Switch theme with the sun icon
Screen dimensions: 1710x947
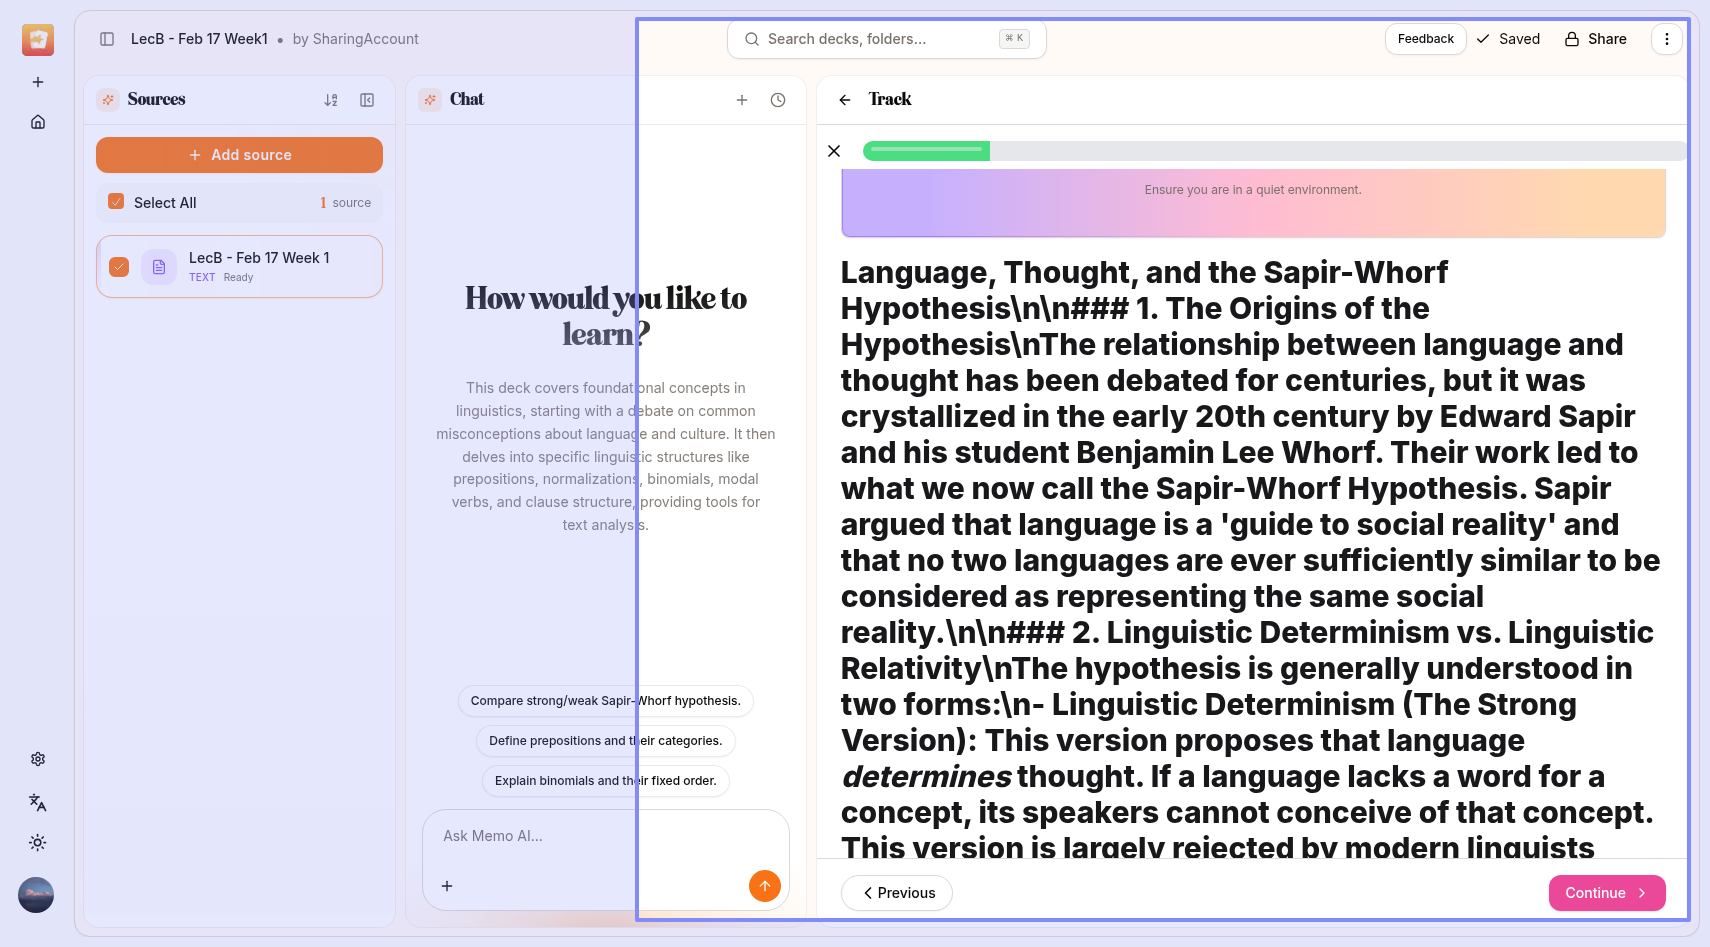(38, 843)
